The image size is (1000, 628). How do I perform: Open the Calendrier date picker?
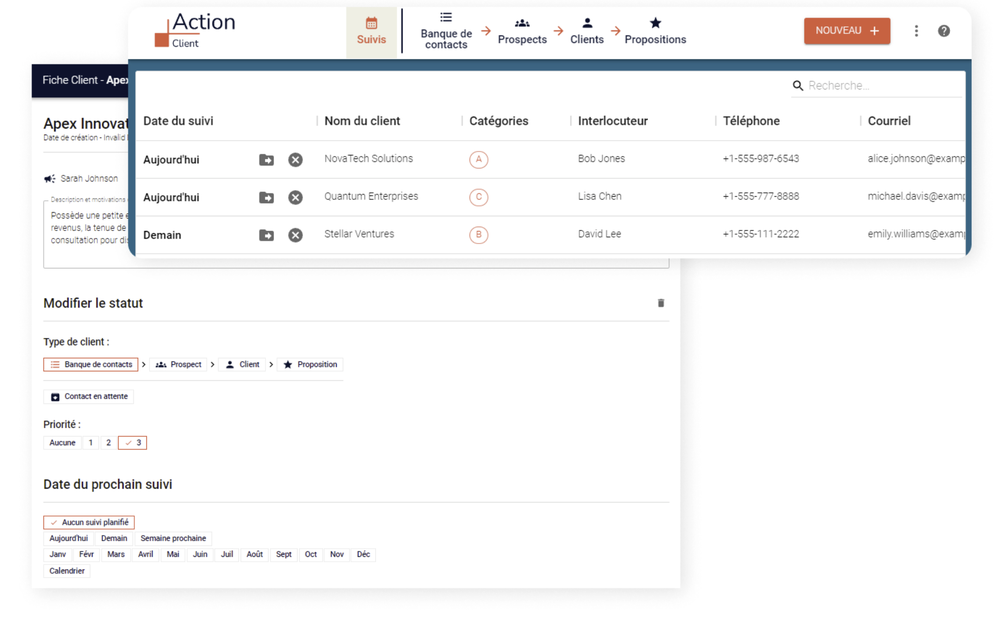tap(67, 571)
